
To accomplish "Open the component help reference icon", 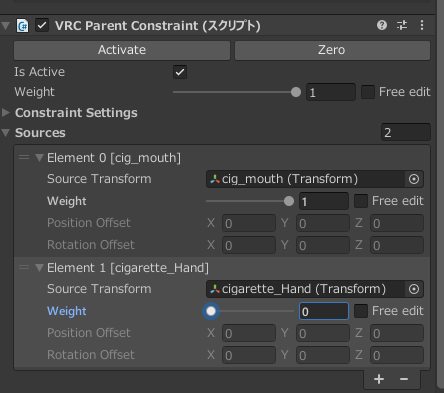I will point(382,25).
